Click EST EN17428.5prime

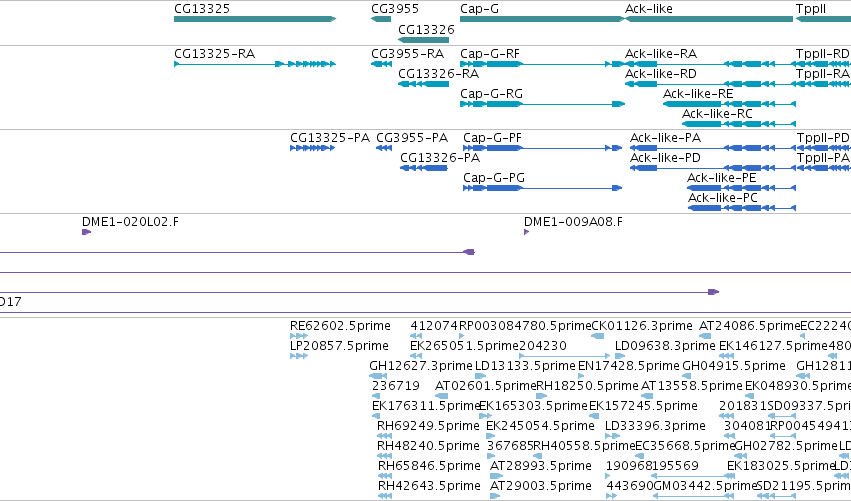(629, 366)
